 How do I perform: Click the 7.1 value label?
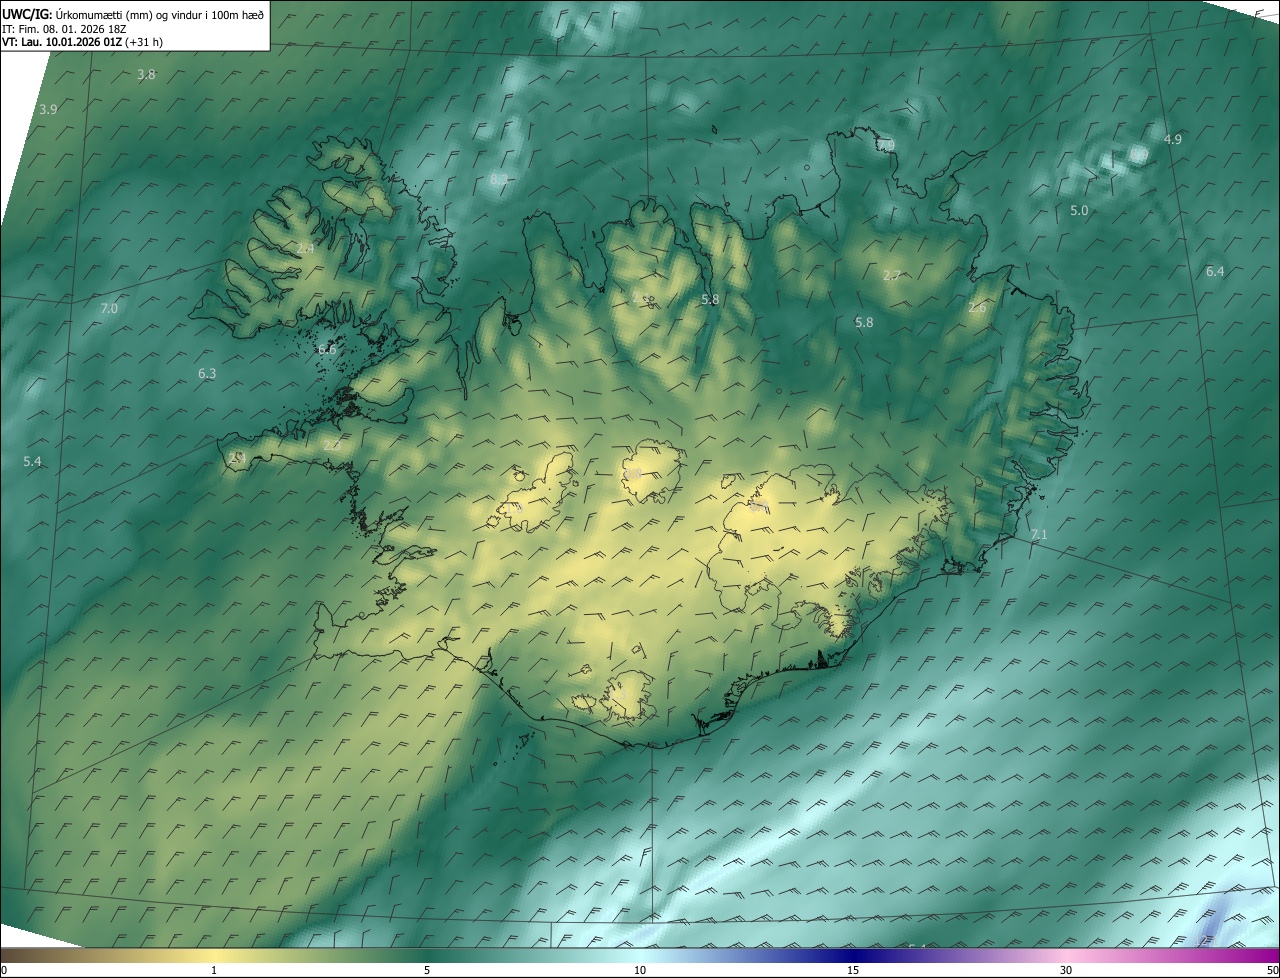tap(1039, 534)
